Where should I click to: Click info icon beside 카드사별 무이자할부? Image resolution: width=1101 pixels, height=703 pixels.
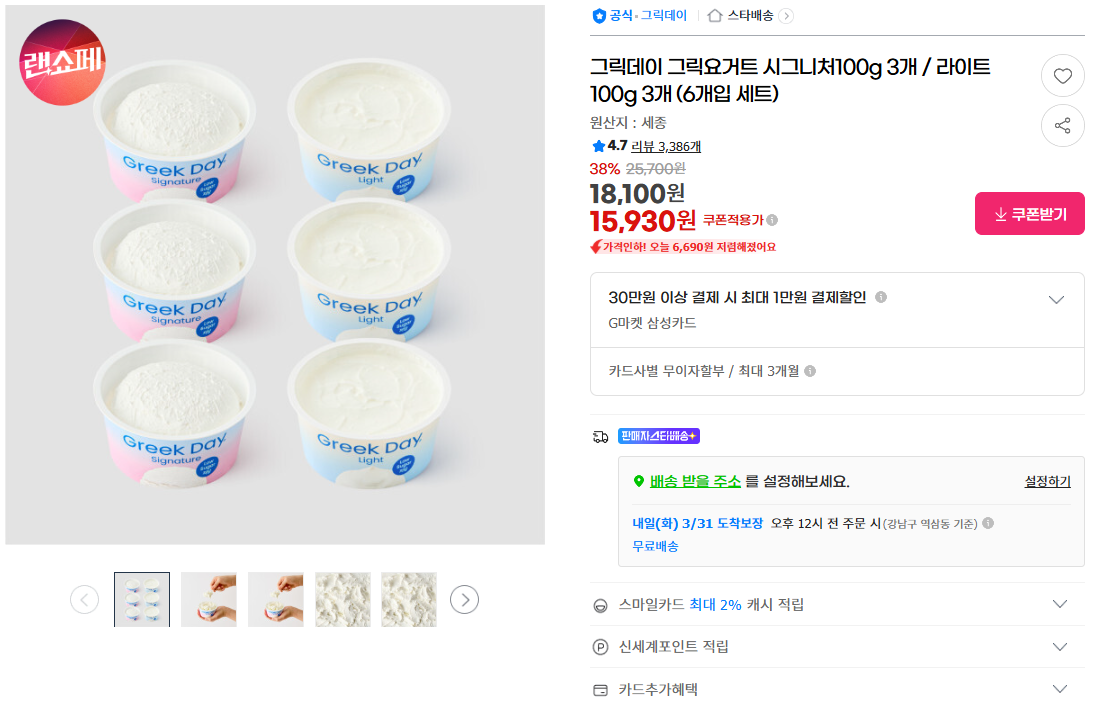pos(810,371)
